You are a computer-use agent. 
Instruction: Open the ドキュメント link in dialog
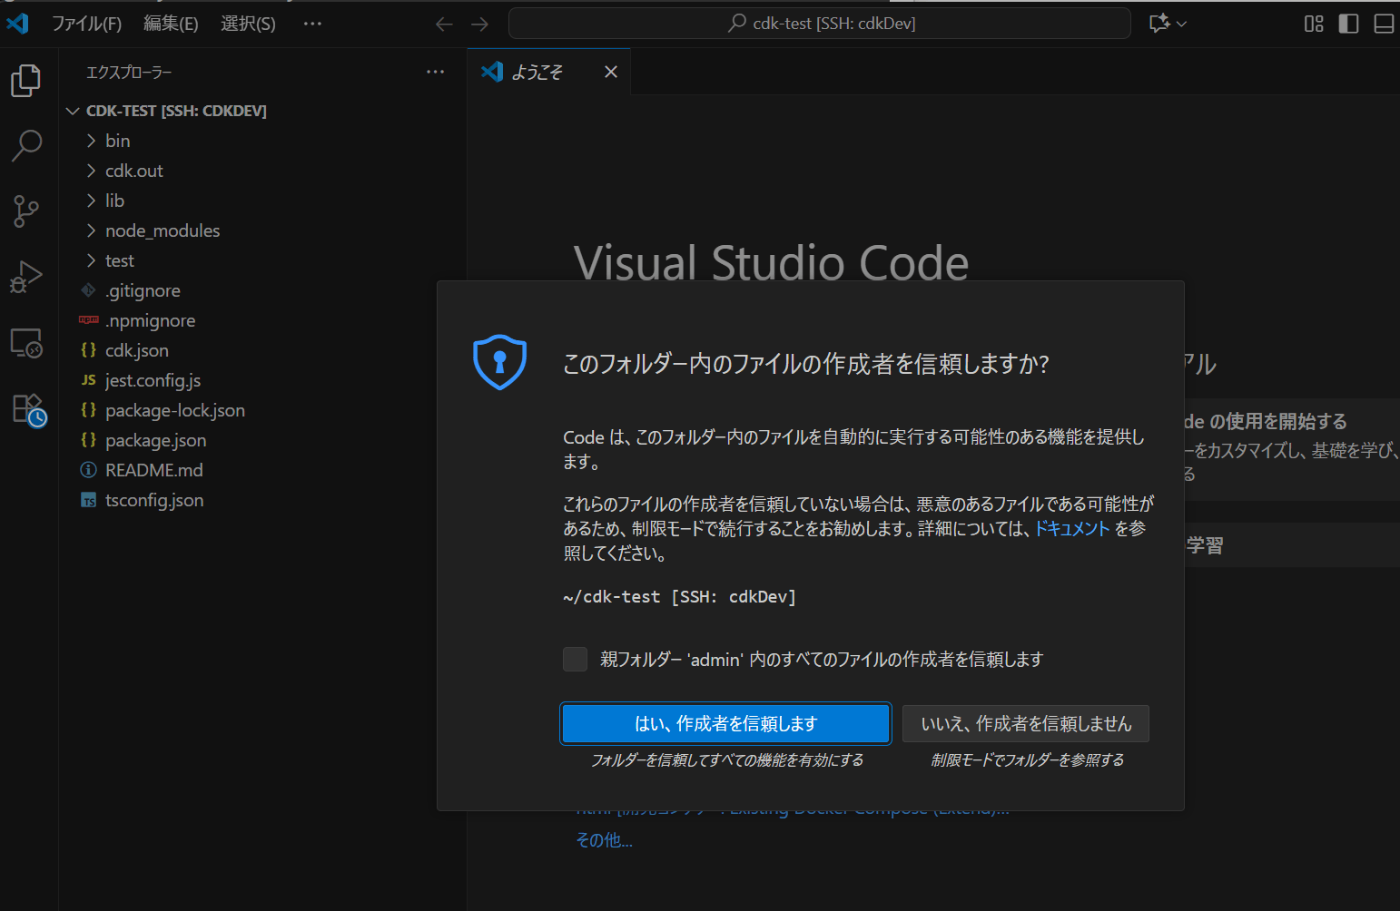point(1072,528)
